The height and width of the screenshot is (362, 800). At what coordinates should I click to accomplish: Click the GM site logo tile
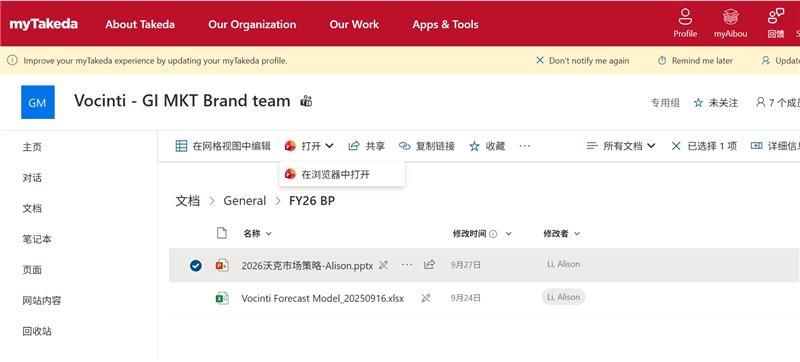[38, 102]
